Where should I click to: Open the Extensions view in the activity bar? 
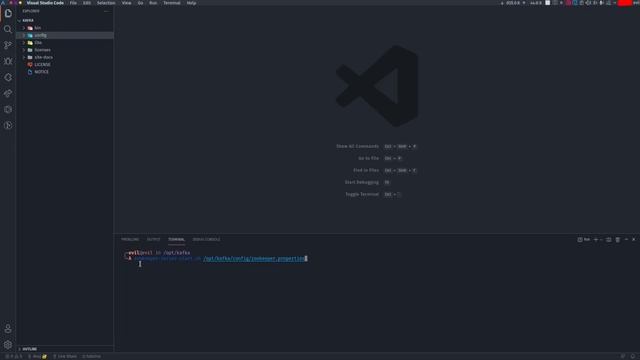8,77
